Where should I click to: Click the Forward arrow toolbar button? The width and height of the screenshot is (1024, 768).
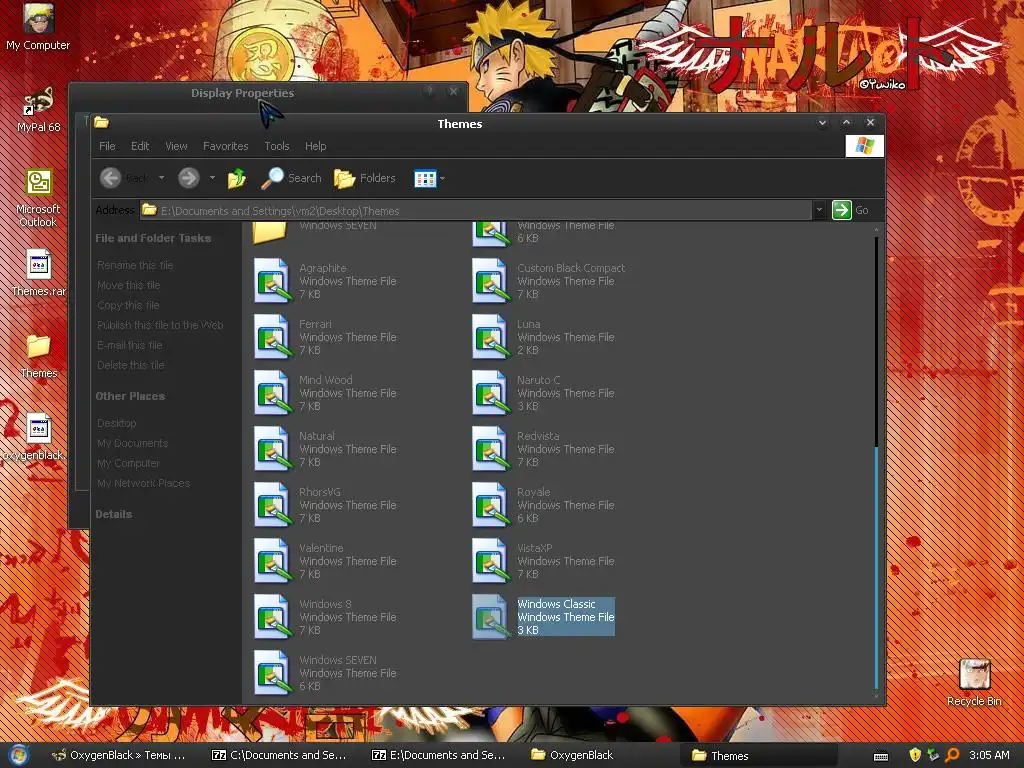tap(189, 178)
